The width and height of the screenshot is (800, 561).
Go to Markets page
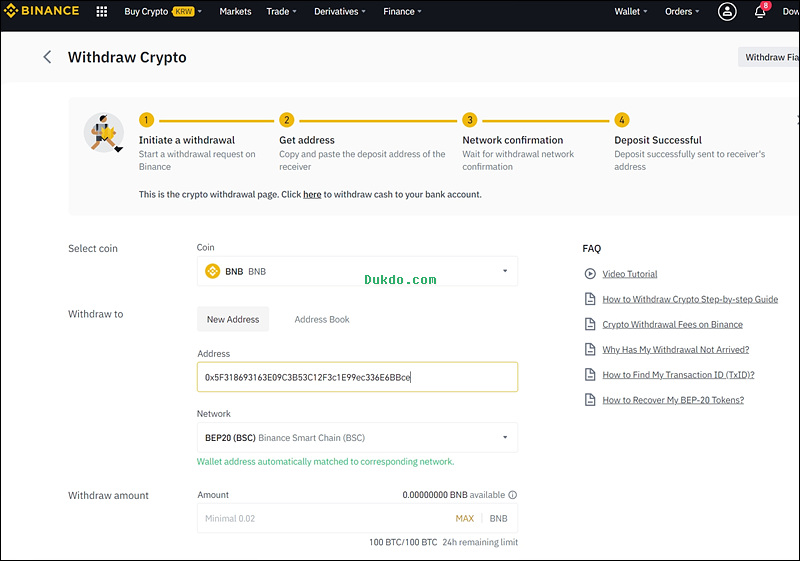(x=235, y=11)
